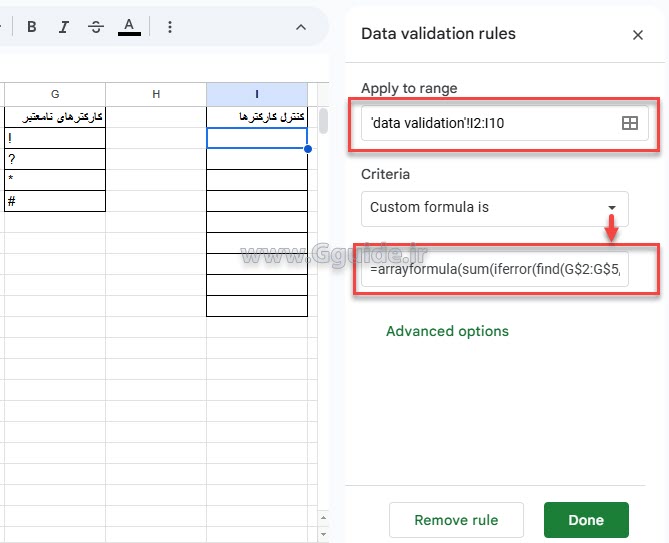Open the three-dot more options menu
669x543 pixels.
coord(169,27)
